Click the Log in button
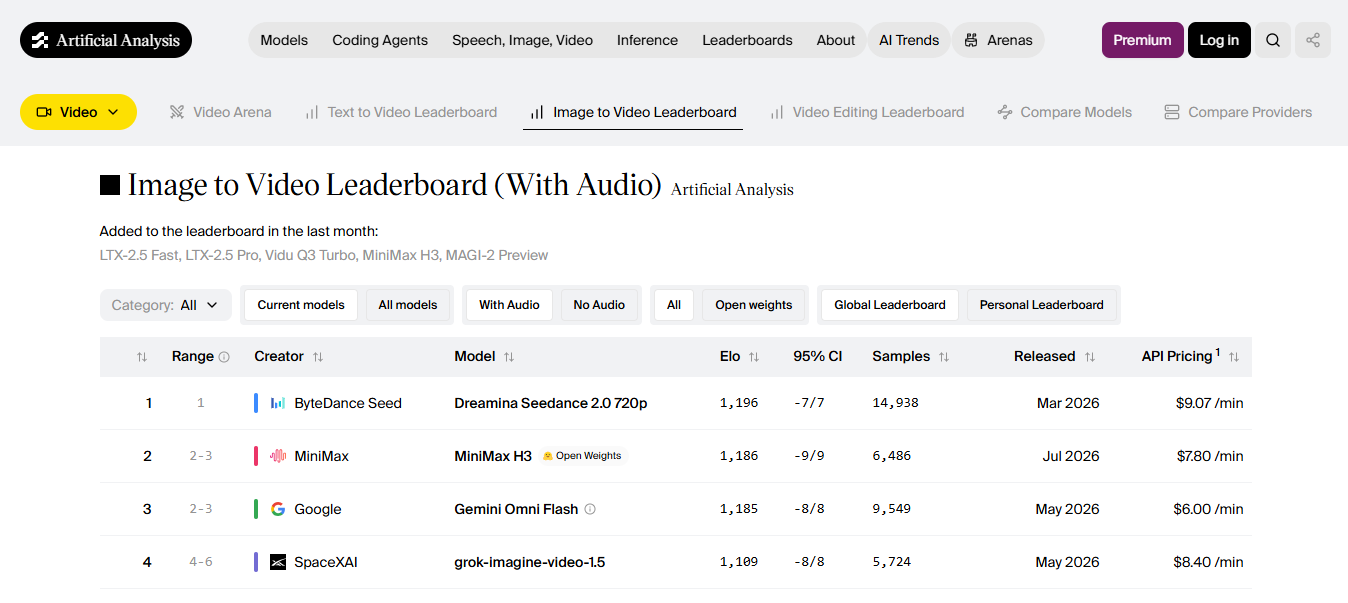This screenshot has height=603, width=1348. (x=1219, y=40)
